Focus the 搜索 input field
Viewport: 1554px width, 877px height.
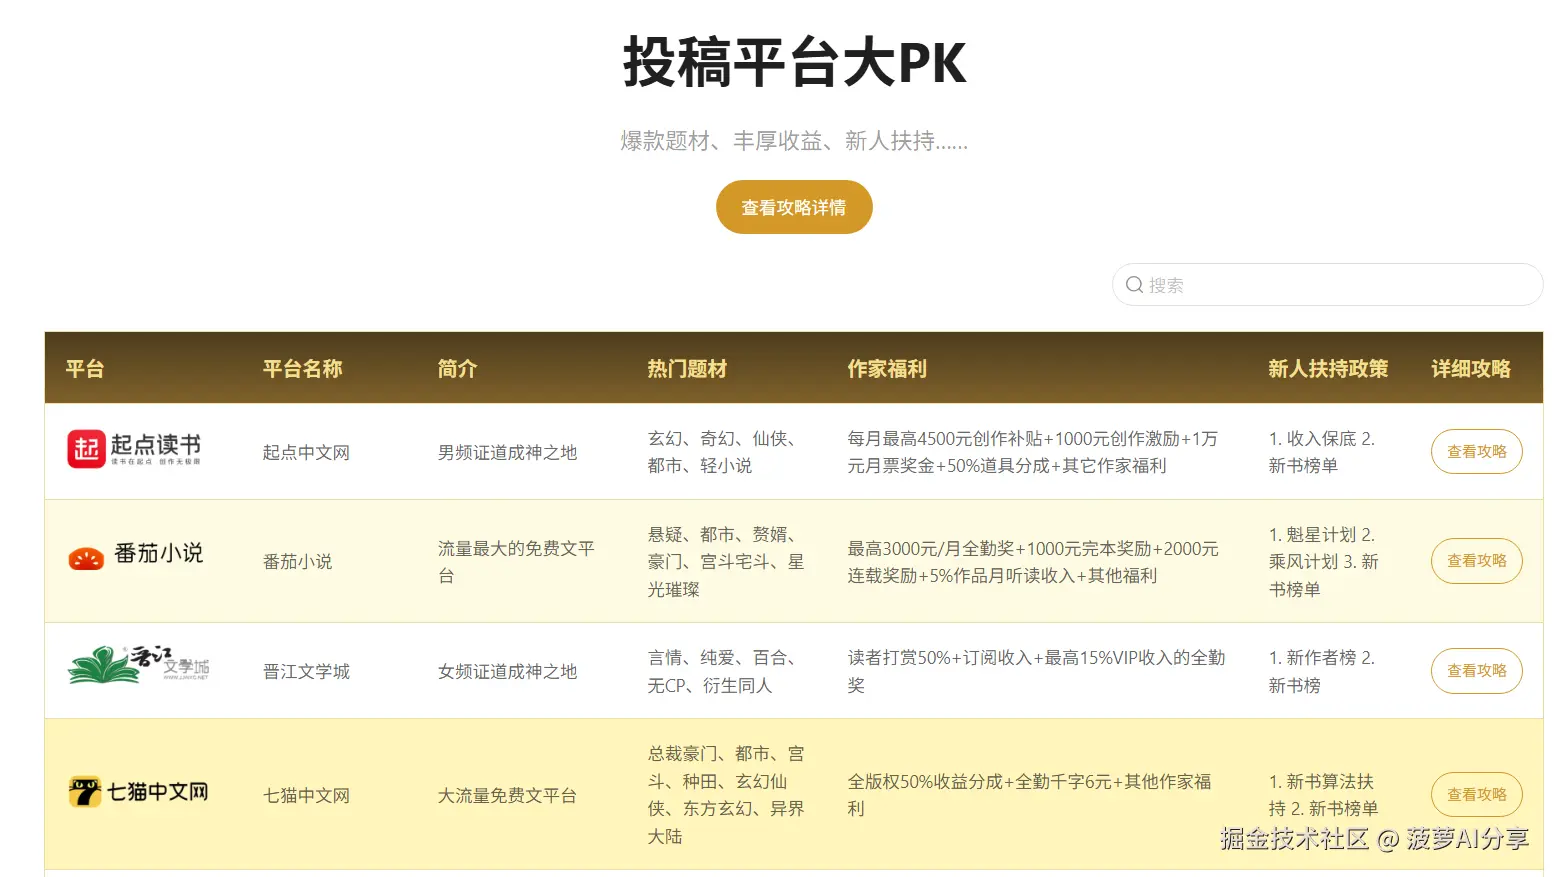[x=1327, y=285]
